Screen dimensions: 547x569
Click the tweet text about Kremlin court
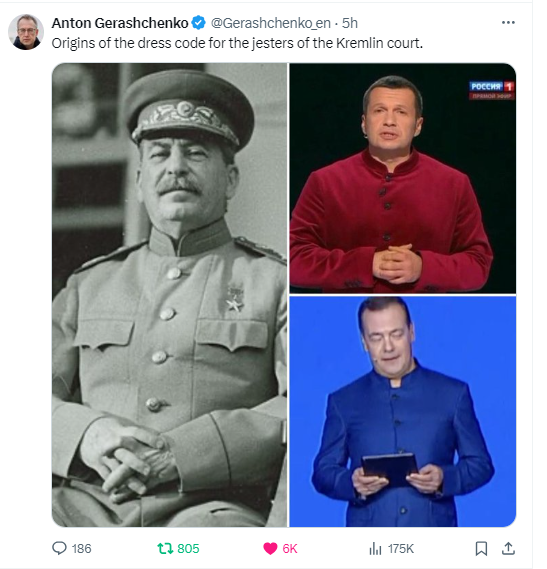[x=237, y=43]
